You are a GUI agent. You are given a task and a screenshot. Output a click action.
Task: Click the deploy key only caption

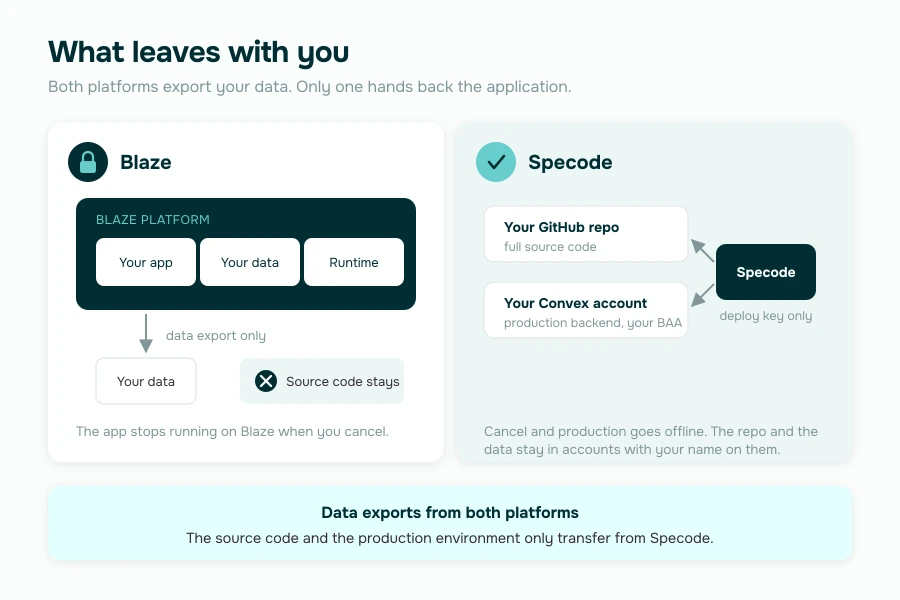(766, 316)
